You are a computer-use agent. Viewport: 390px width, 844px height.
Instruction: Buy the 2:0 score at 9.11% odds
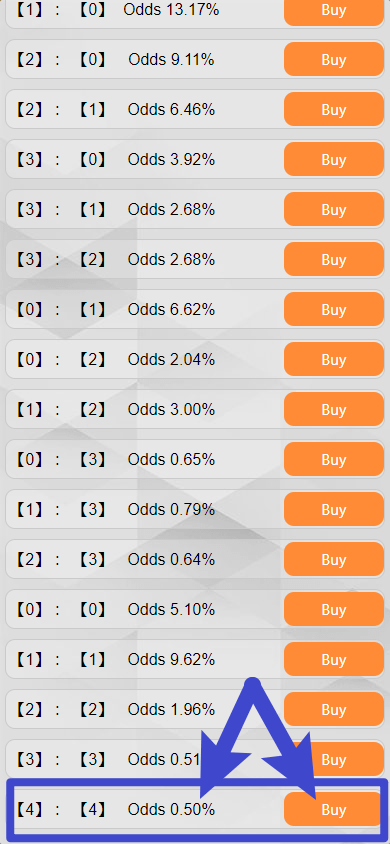334,60
